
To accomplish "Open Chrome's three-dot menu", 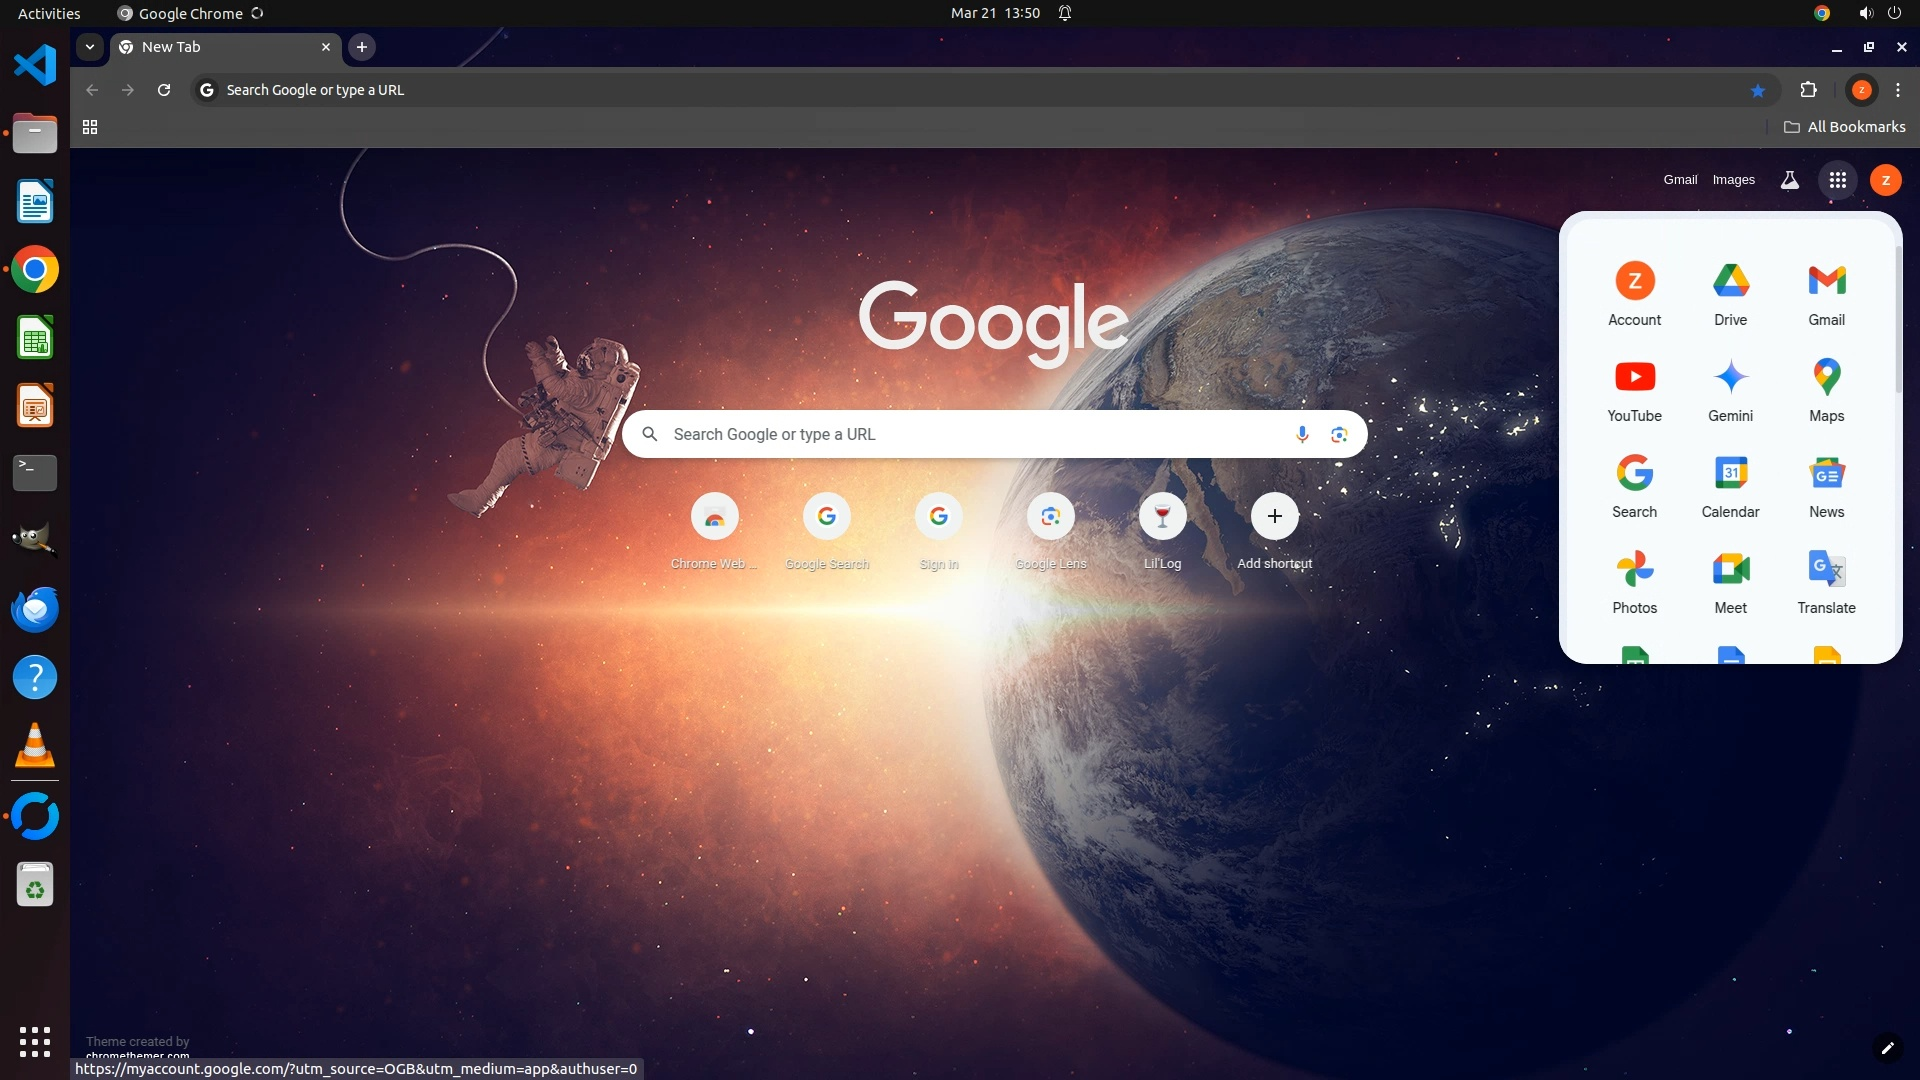I will tap(1898, 90).
